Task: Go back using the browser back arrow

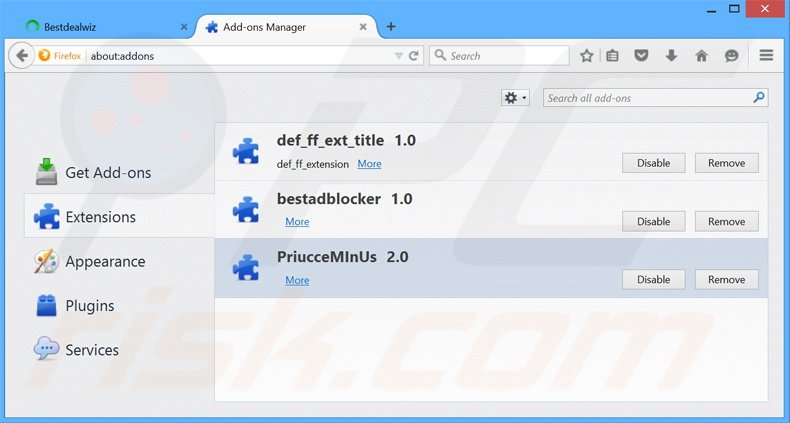Action: pyautogui.click(x=22, y=55)
